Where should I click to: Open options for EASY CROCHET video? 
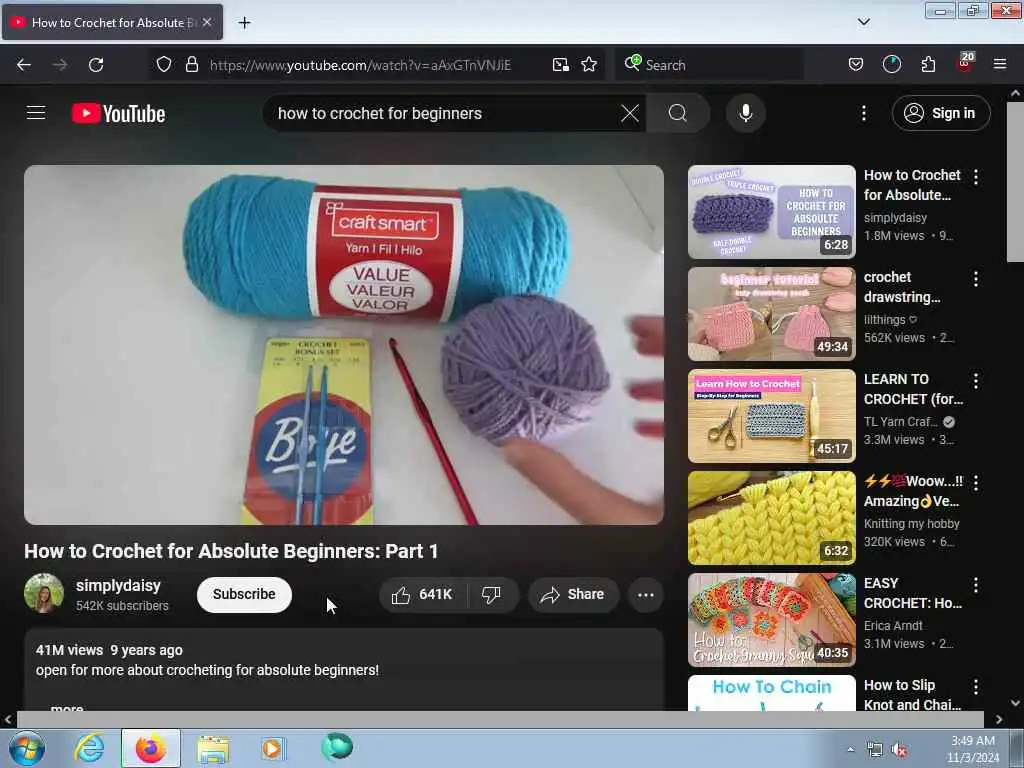click(x=976, y=584)
